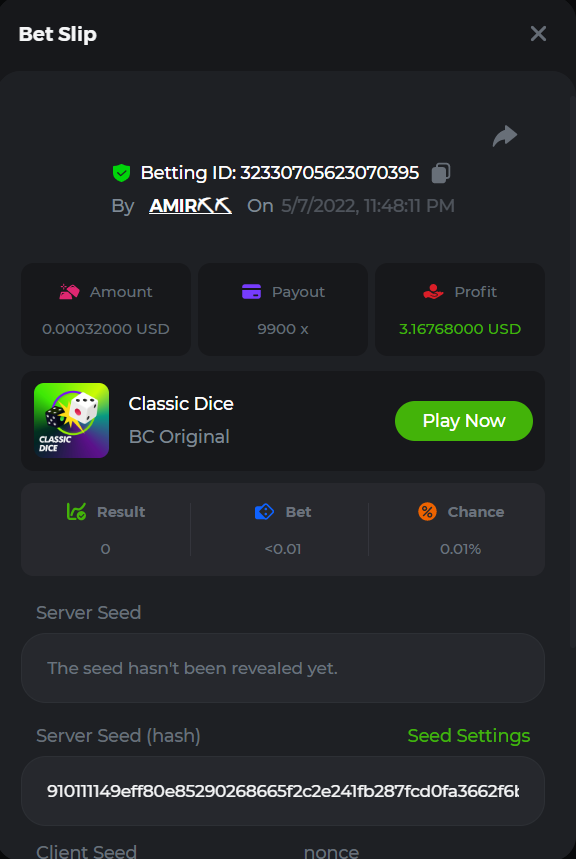The width and height of the screenshot is (576, 859).
Task: Click the vertical scrollbar on the right
Action: [572, 373]
